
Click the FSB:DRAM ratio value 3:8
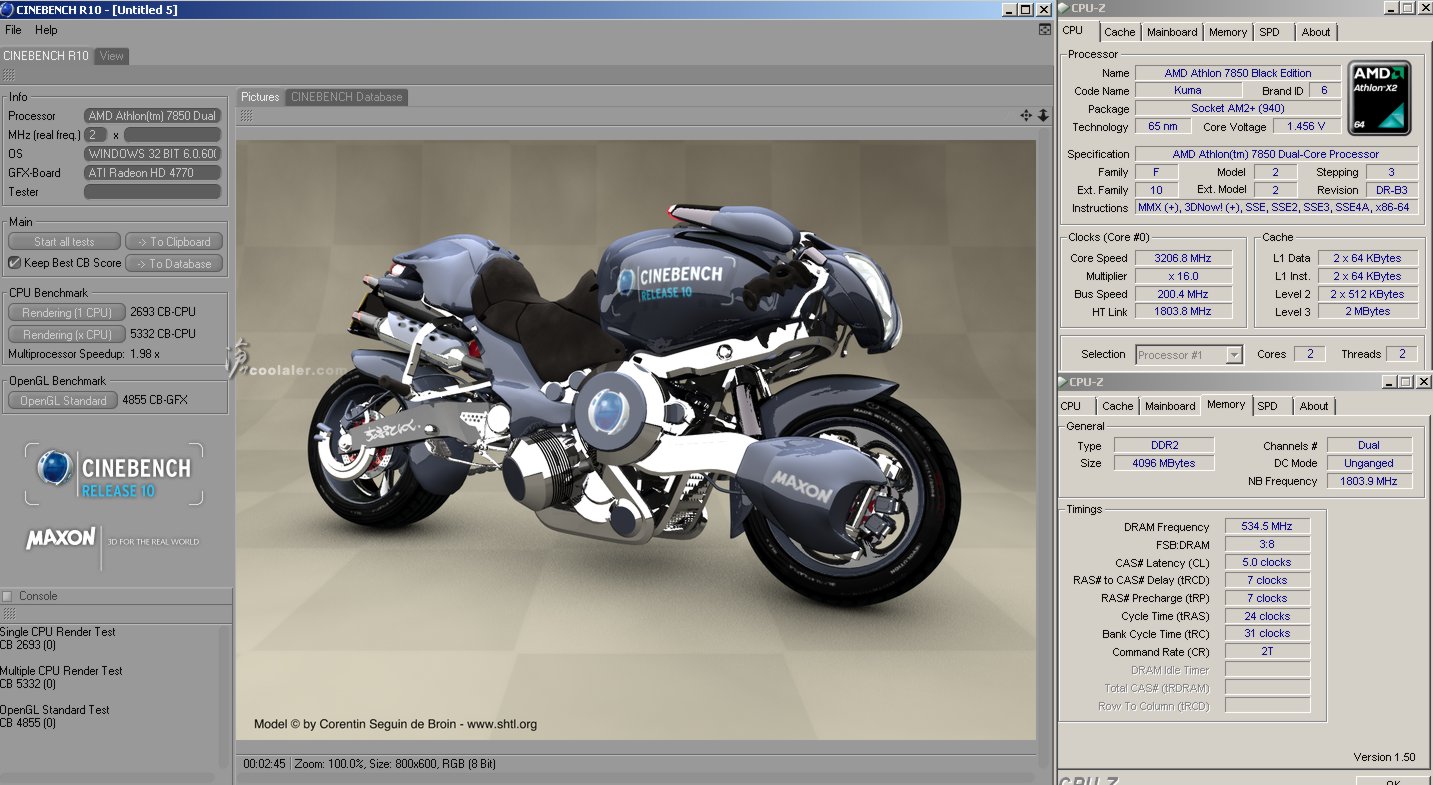click(x=1267, y=544)
